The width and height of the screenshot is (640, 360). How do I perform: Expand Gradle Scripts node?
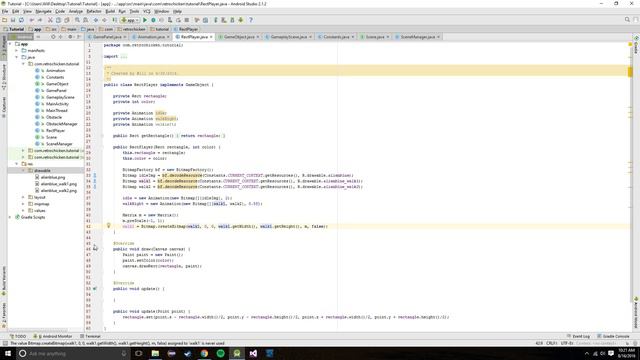coord(10,217)
